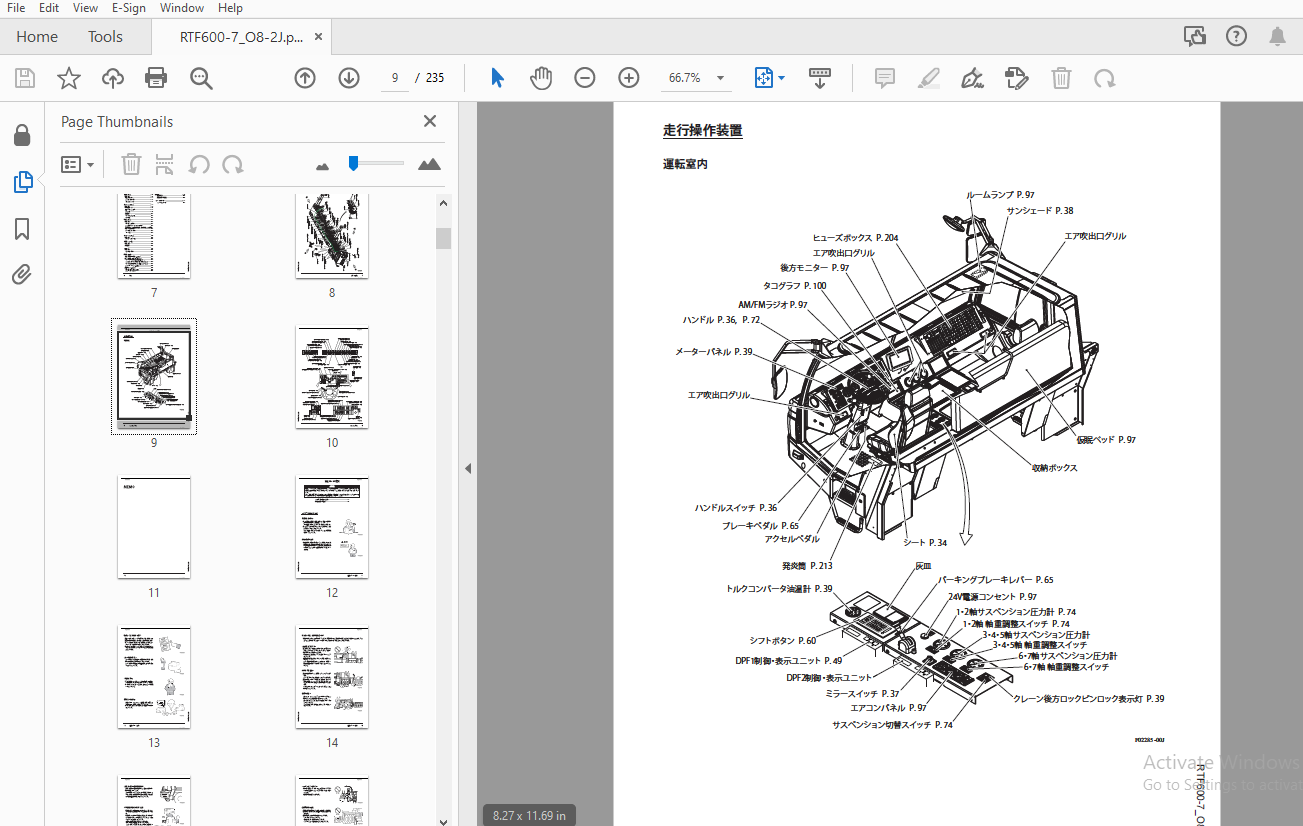This screenshot has width=1303, height=826.
Task: Click the thumbnails panel scrollbar up arrow
Action: pos(444,203)
